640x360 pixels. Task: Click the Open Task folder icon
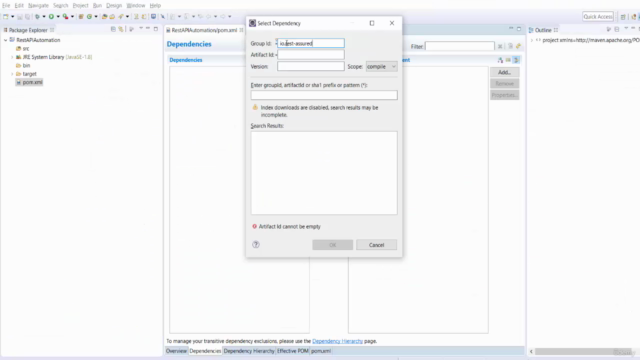[x=112, y=17]
